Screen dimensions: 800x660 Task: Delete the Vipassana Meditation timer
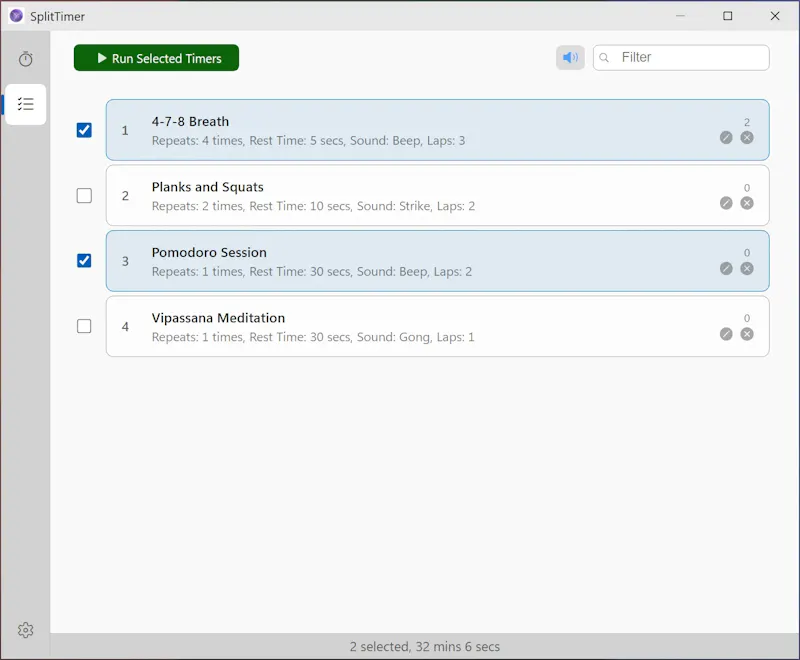747,334
